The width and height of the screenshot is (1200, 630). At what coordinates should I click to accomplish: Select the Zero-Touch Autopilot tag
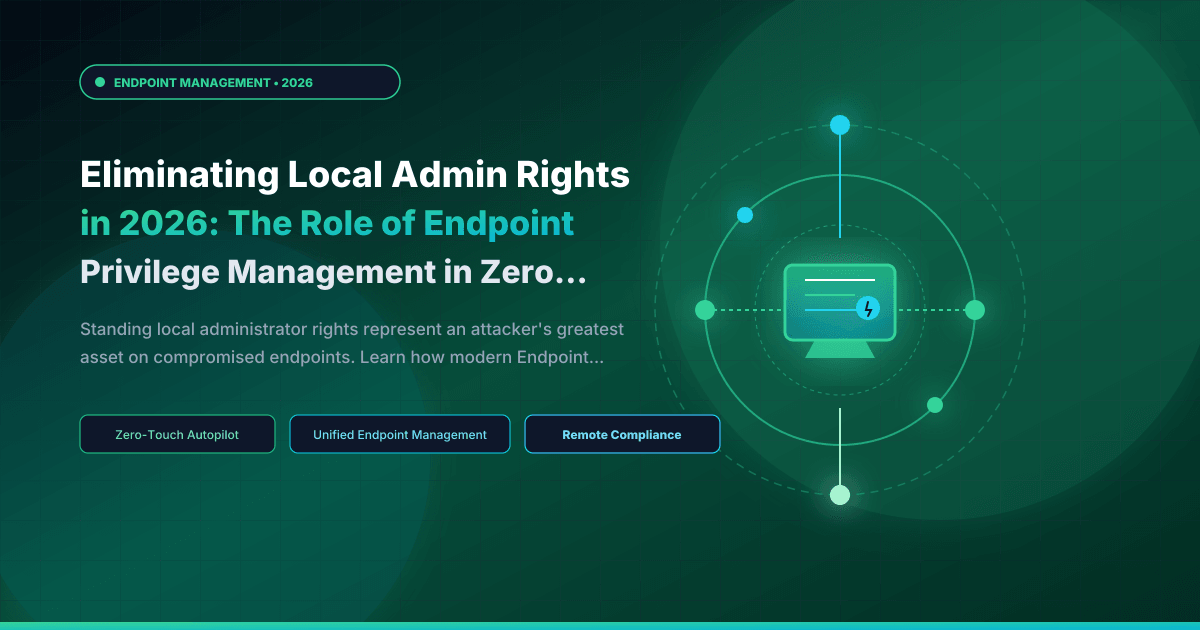177,435
